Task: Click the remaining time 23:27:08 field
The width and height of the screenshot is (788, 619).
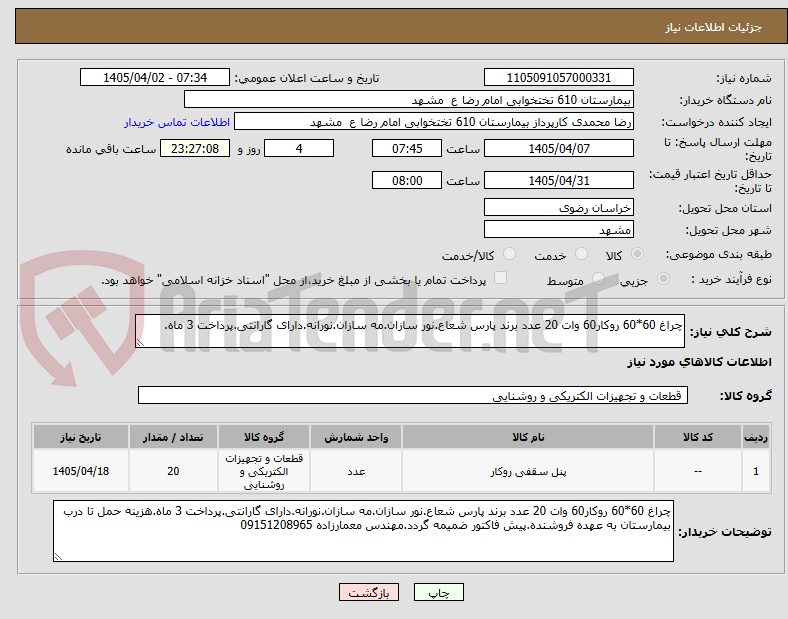Action: (195, 149)
